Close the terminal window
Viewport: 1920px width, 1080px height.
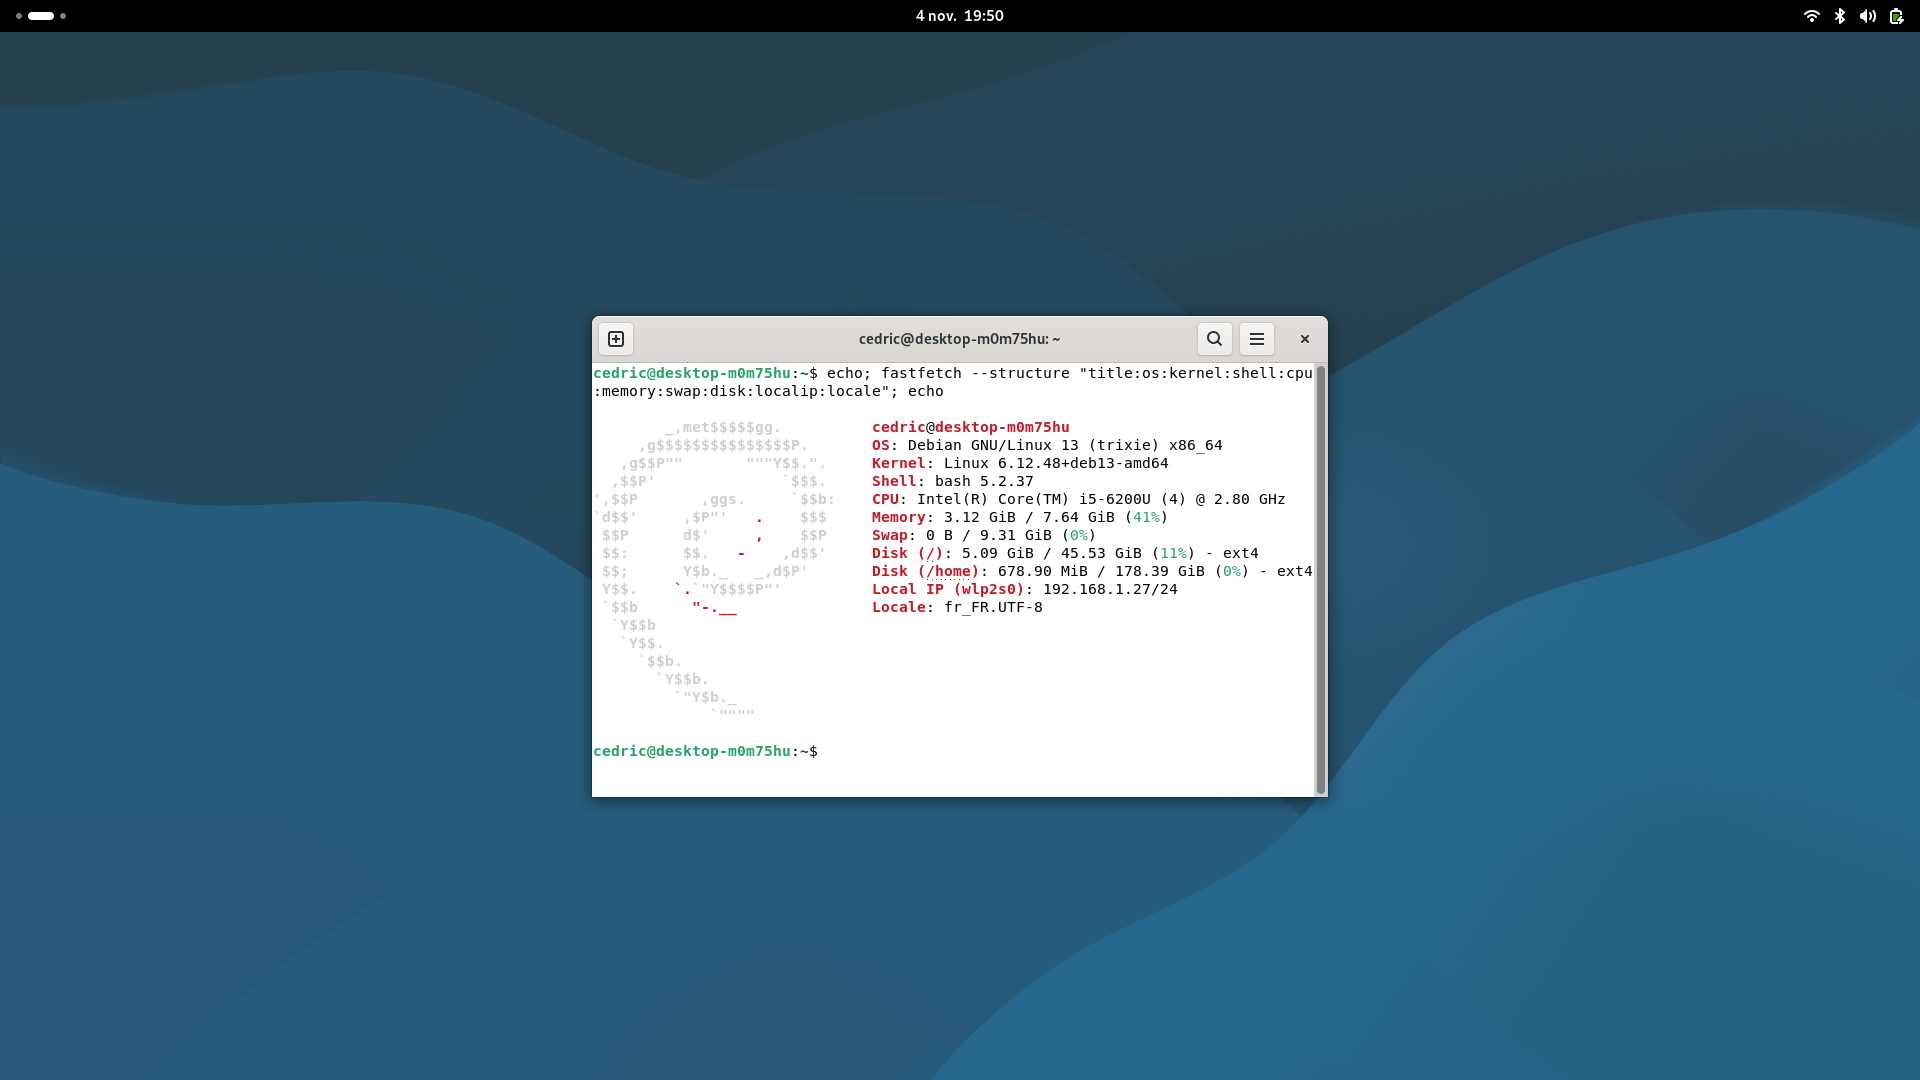coord(1305,339)
